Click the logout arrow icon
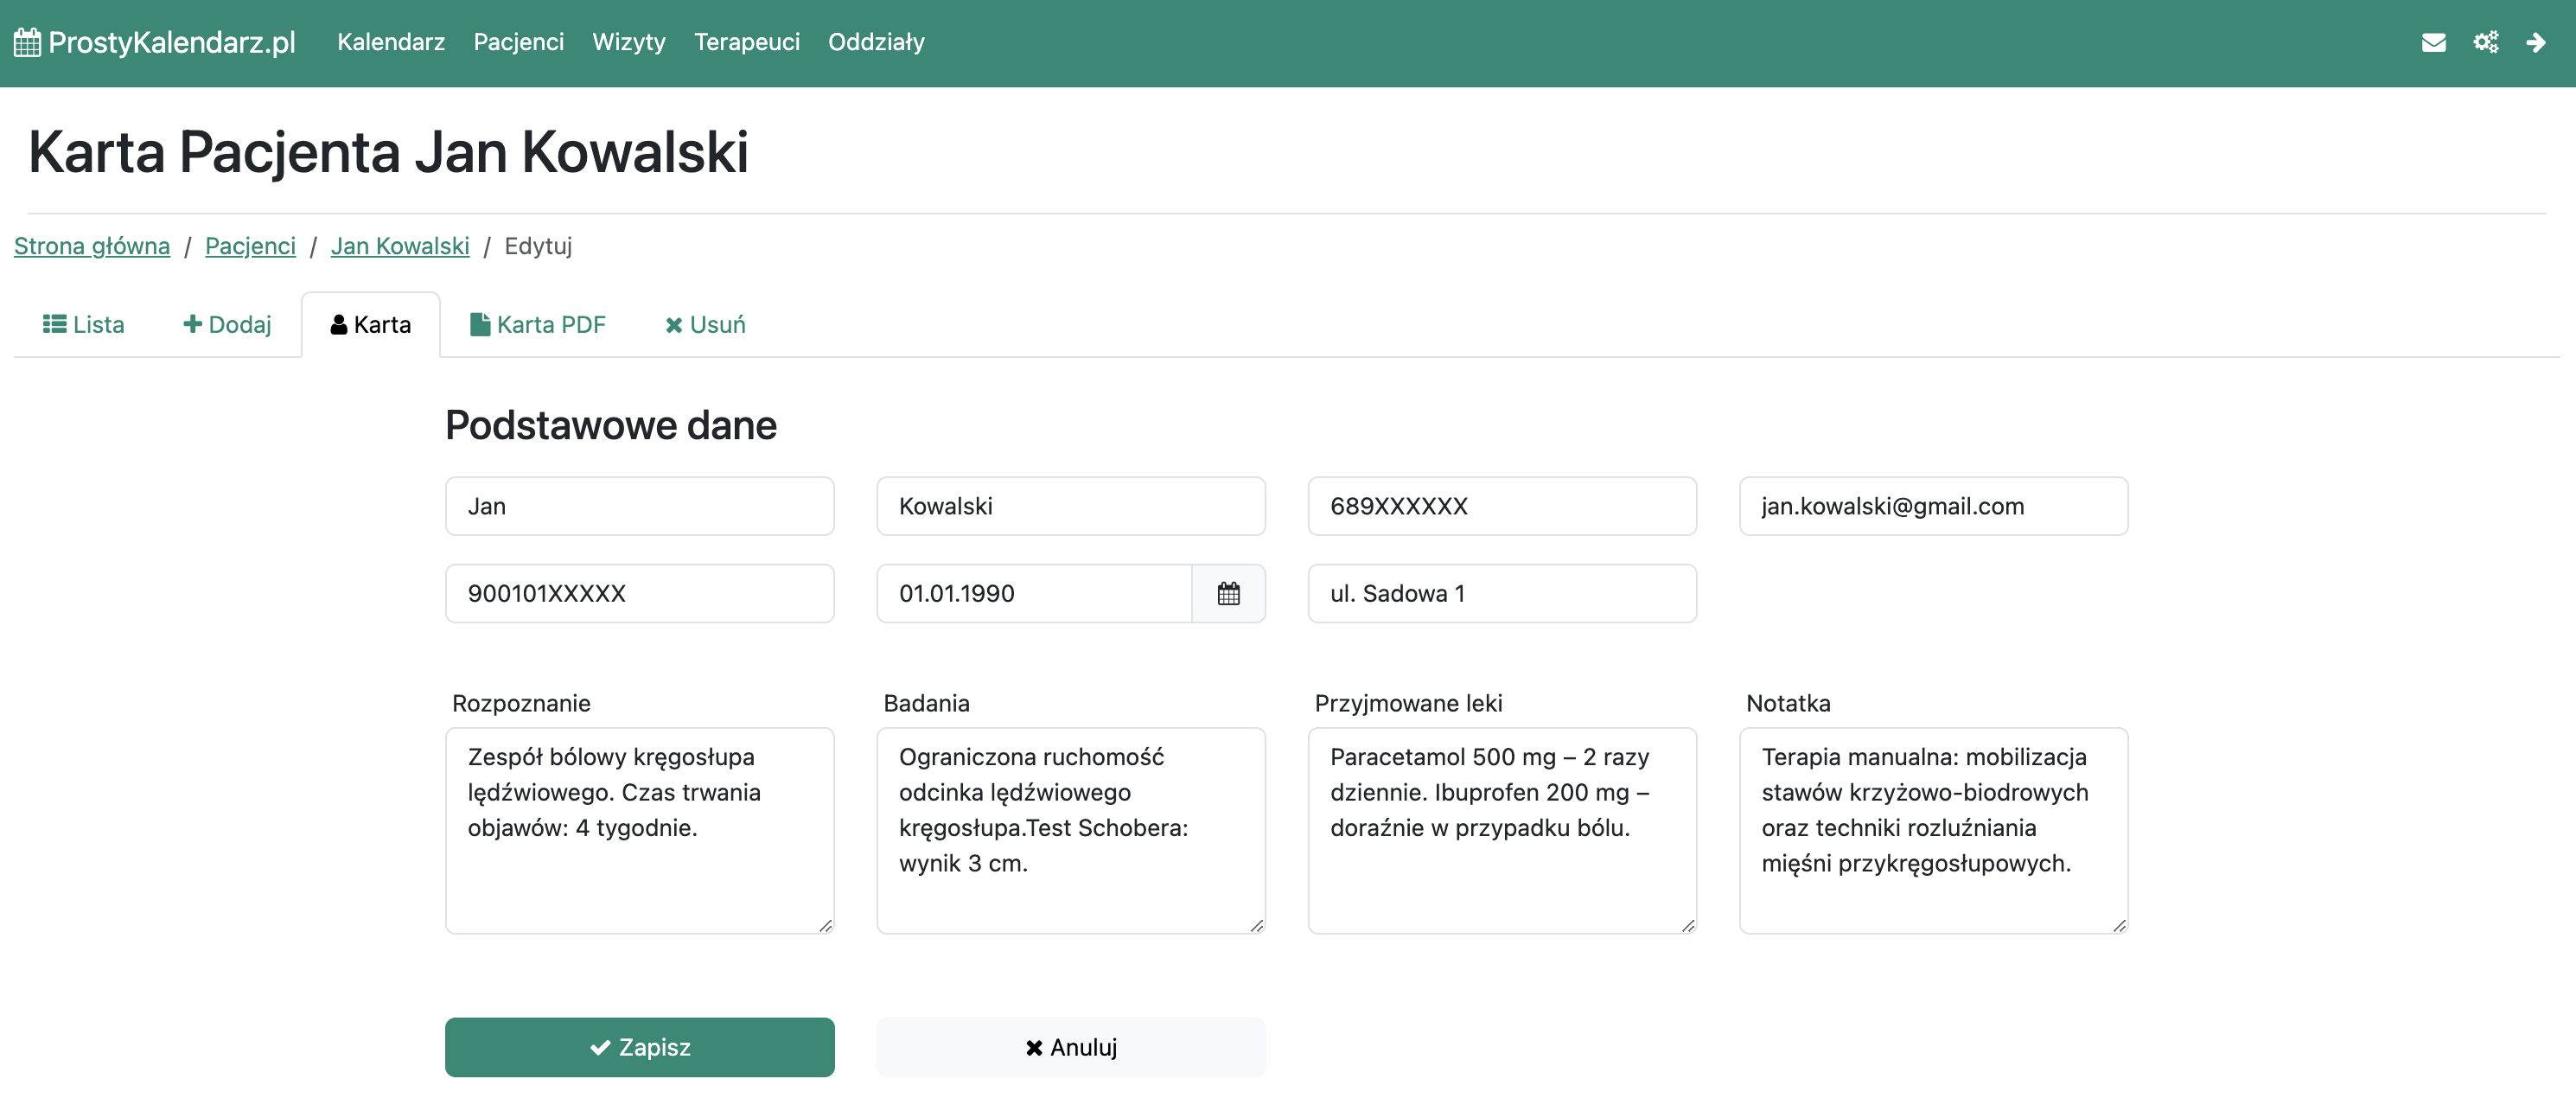This screenshot has width=2576, height=1098. pos(2535,42)
